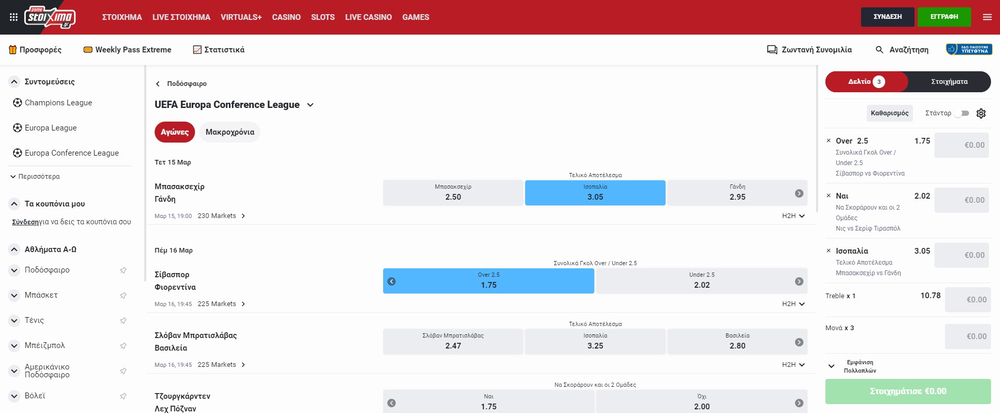Select Βασιλεία win 2.80

pos(737,342)
